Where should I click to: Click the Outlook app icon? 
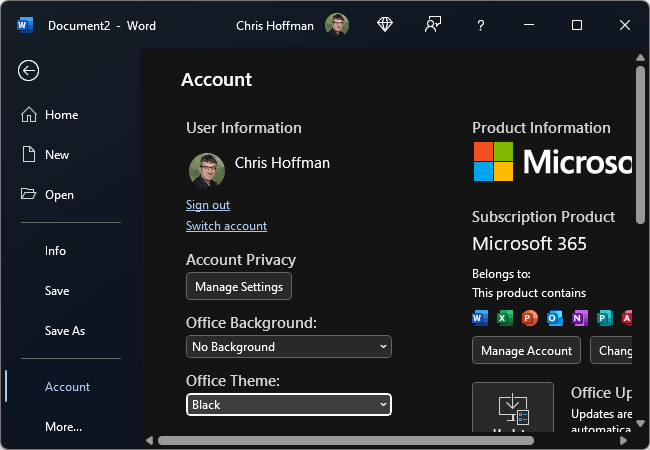[x=555, y=318]
